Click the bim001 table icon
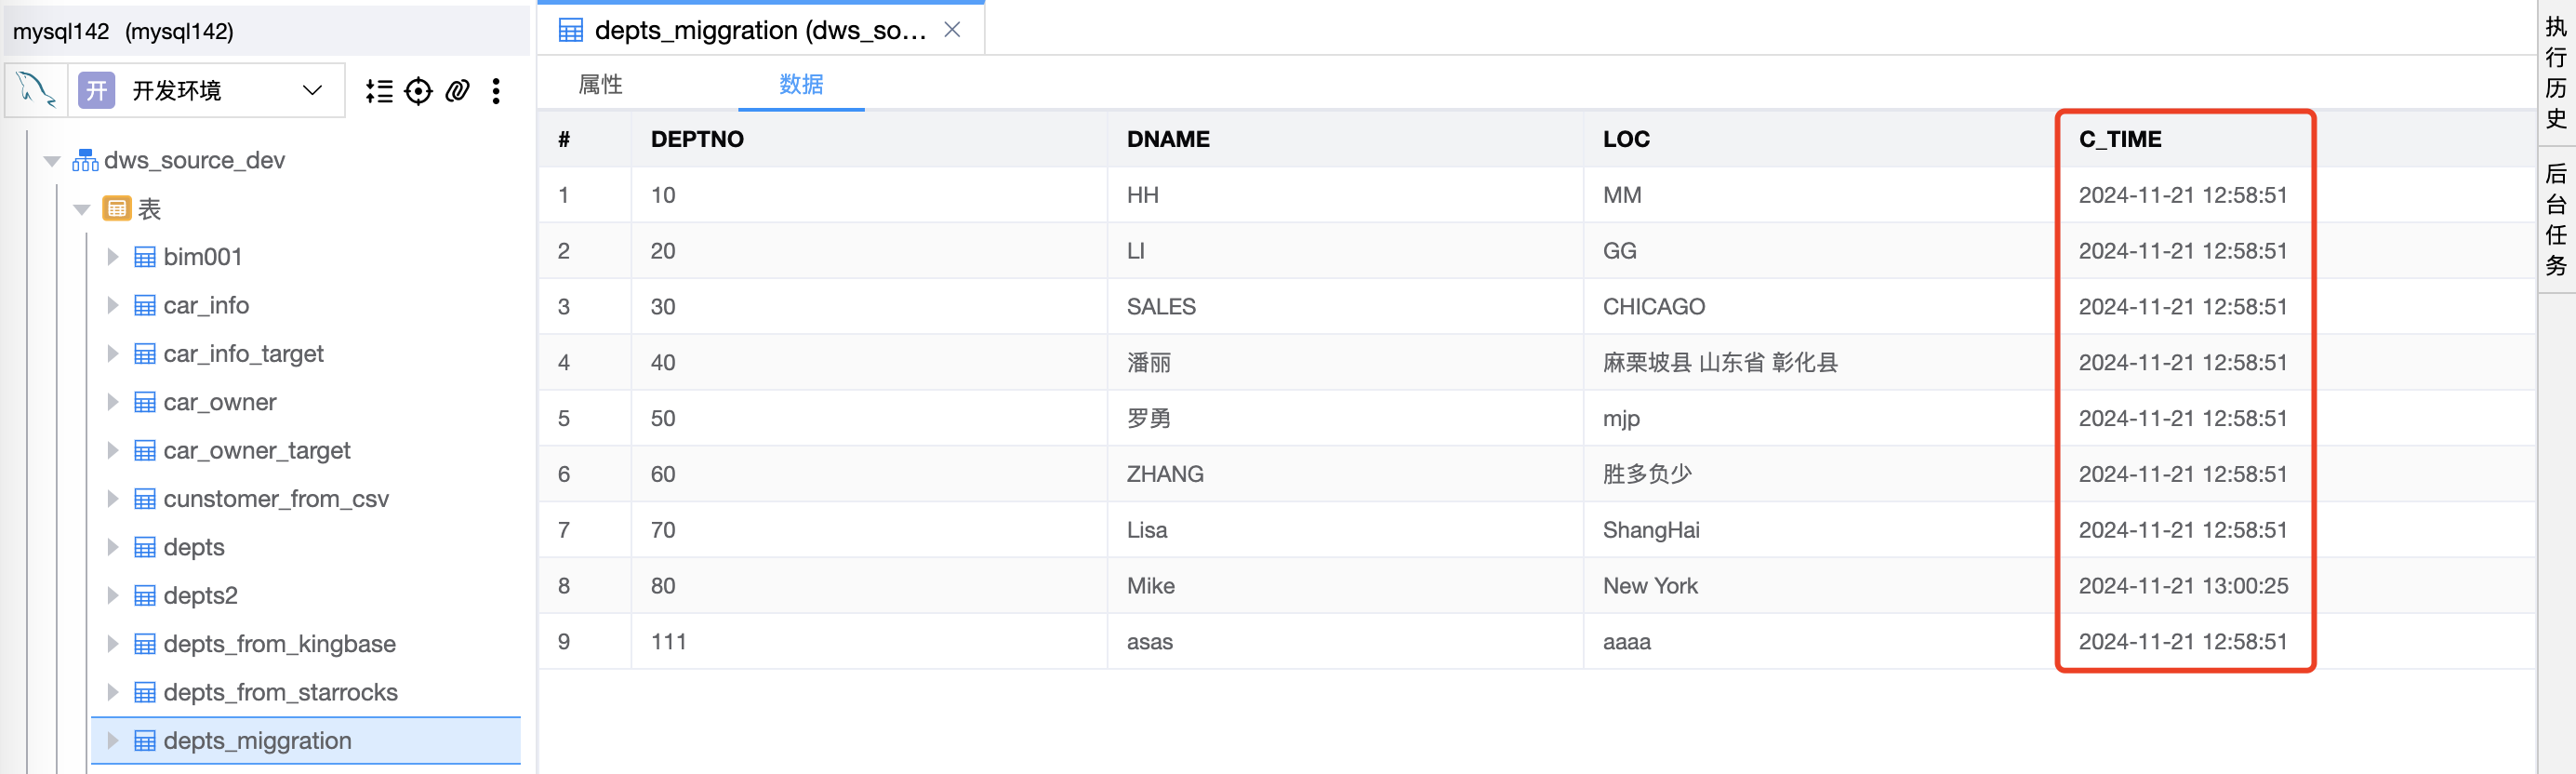 click(145, 257)
